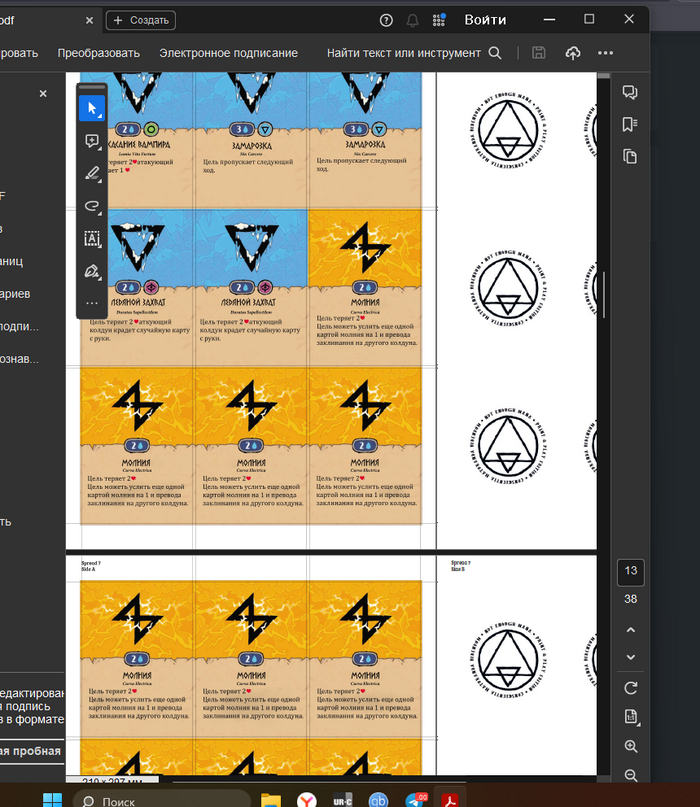Click the current page number 13 field
Viewport: 700px width, 807px height.
coord(631,571)
